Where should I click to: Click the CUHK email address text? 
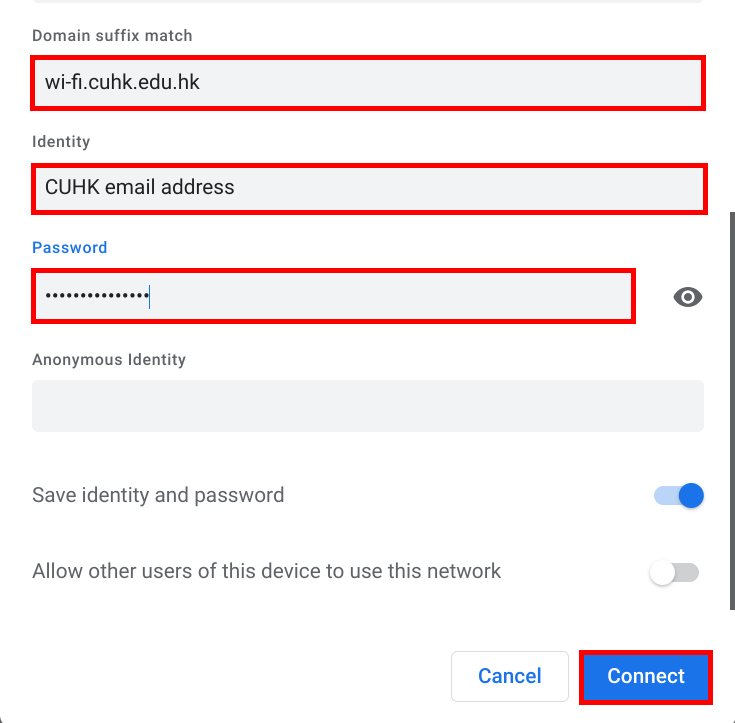[139, 187]
